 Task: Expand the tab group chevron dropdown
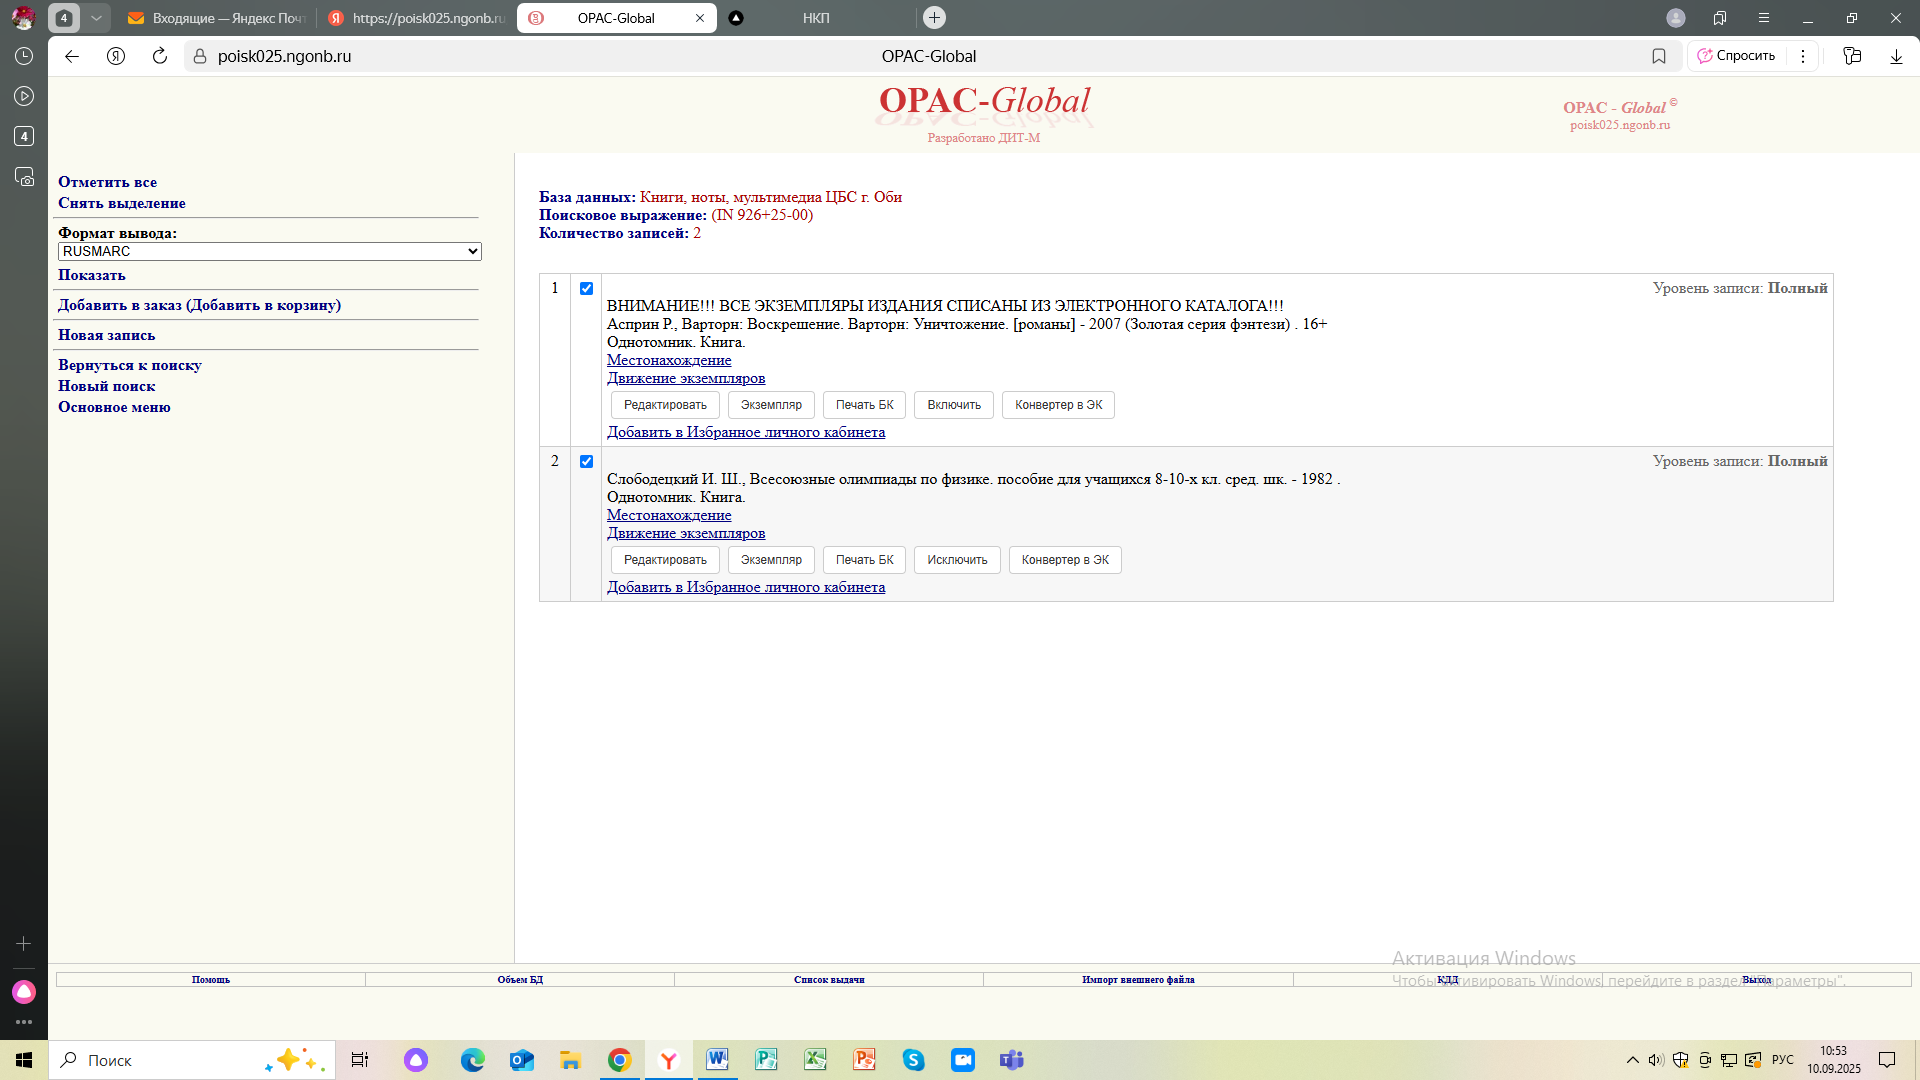pos(96,18)
